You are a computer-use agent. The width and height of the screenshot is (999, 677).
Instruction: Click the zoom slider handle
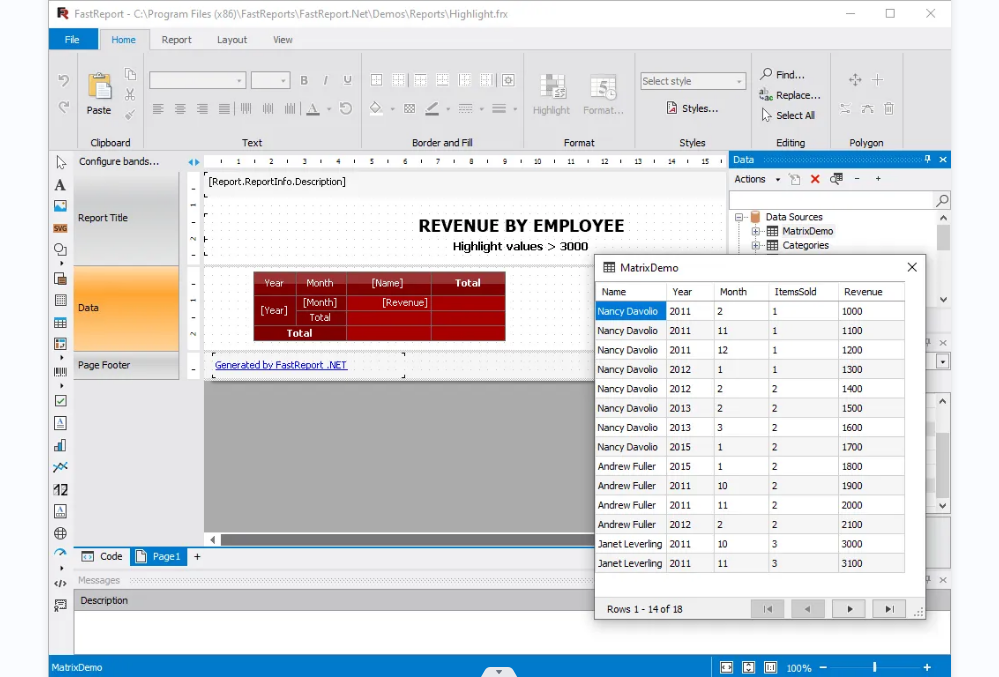875,667
